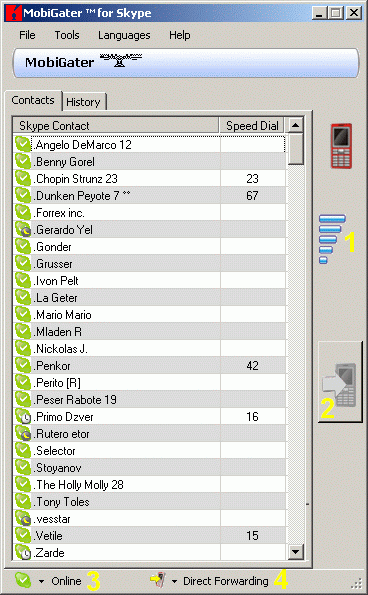368x595 pixels.
Task: Click the contact list scrollbar thumb
Action: (x=295, y=148)
